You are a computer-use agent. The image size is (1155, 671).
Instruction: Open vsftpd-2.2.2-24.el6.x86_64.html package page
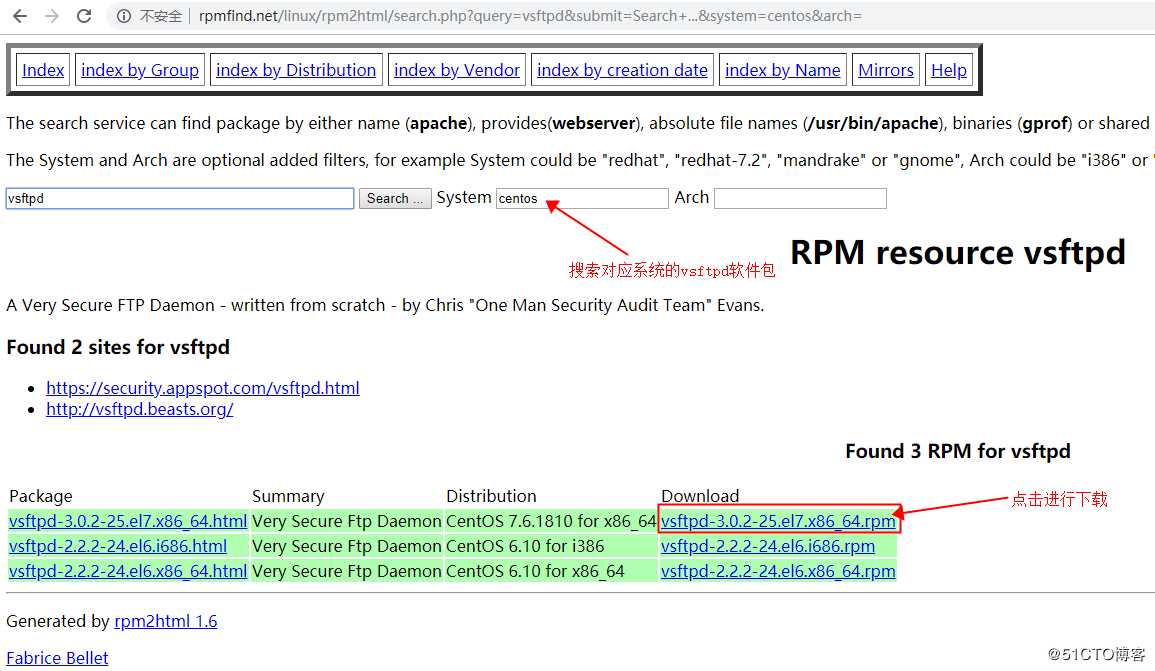128,571
